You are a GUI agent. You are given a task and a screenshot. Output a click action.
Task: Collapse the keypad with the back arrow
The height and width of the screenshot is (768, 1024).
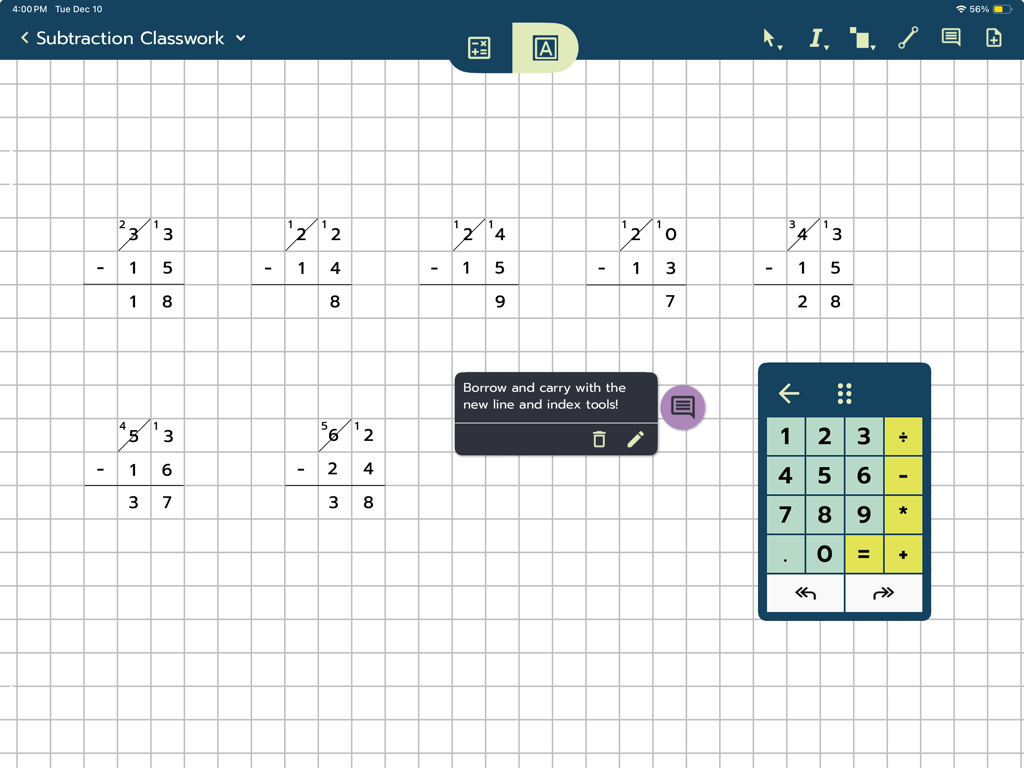(788, 393)
